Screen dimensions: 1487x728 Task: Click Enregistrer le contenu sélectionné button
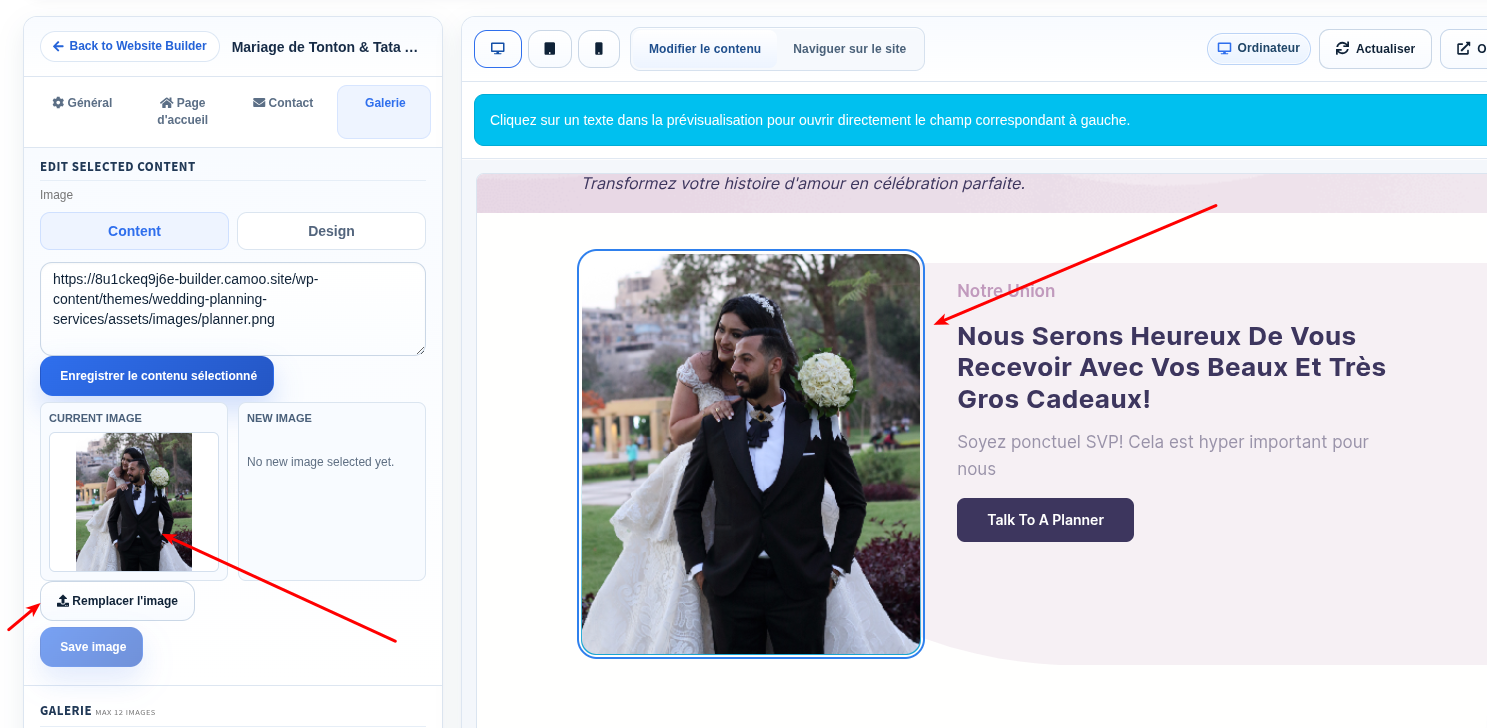click(157, 376)
